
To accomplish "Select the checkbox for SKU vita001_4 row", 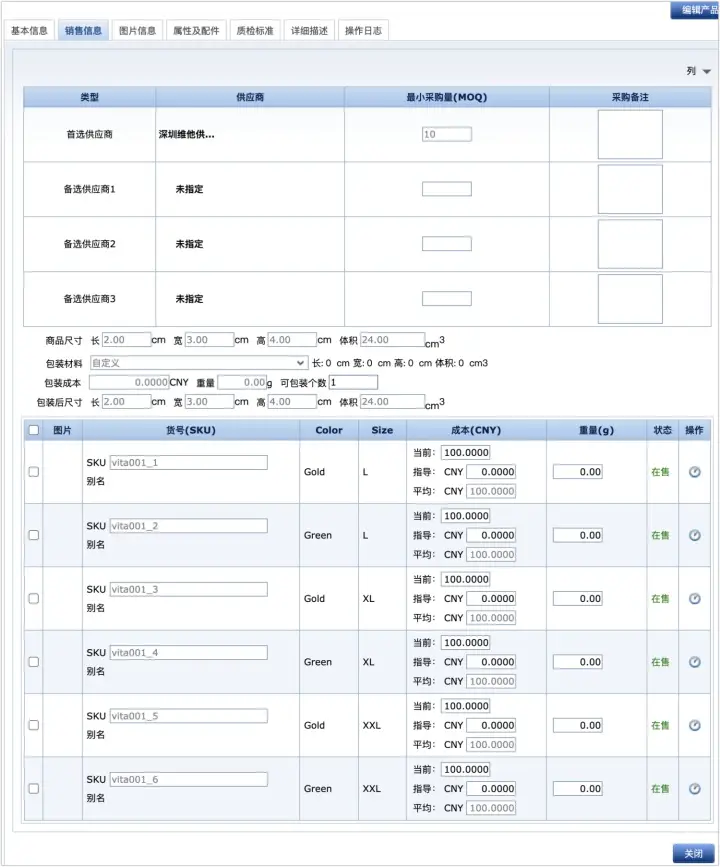I will click(x=33, y=662).
